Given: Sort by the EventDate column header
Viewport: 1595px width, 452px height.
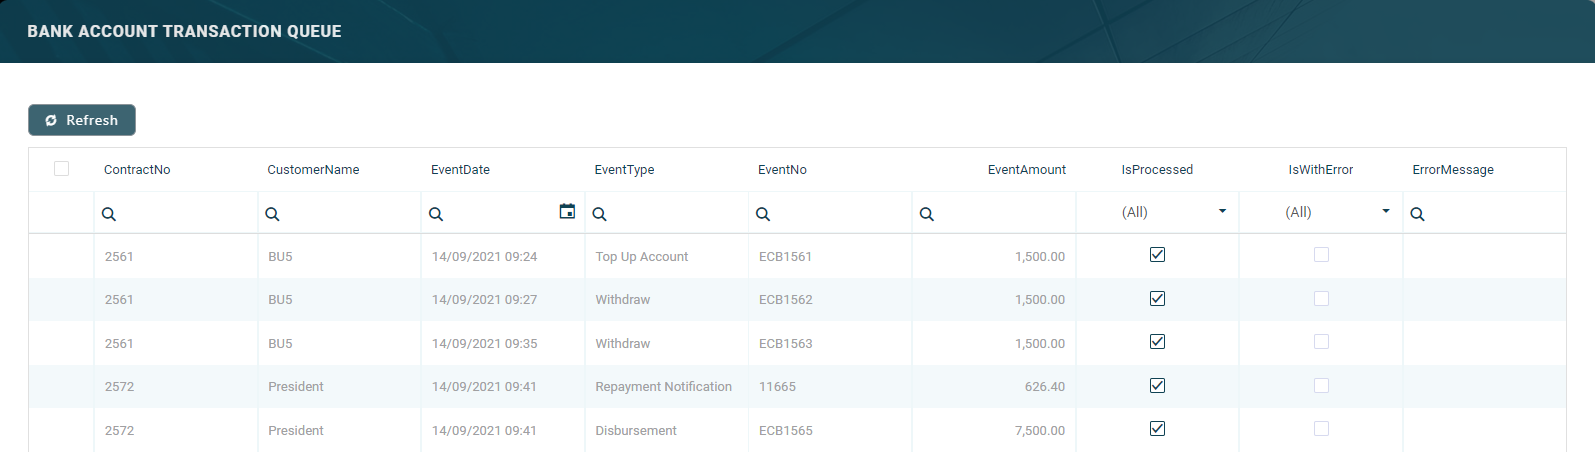Looking at the screenshot, I should (x=460, y=170).
